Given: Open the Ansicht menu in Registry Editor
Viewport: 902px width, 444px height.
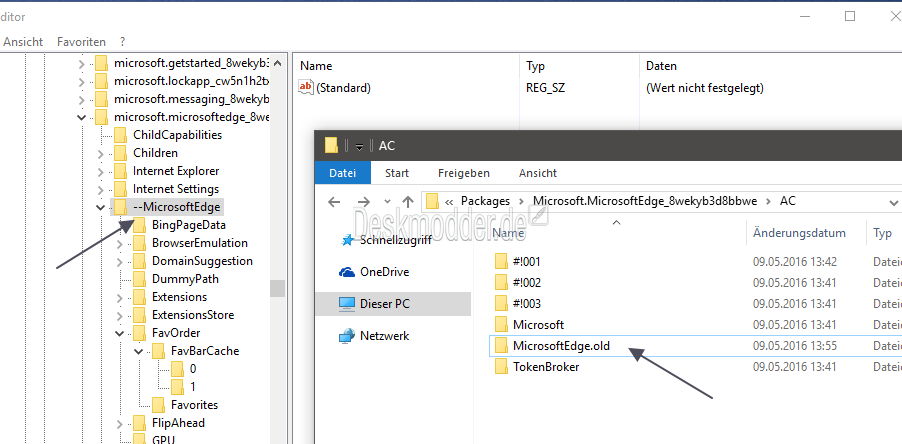Looking at the screenshot, I should tap(23, 42).
